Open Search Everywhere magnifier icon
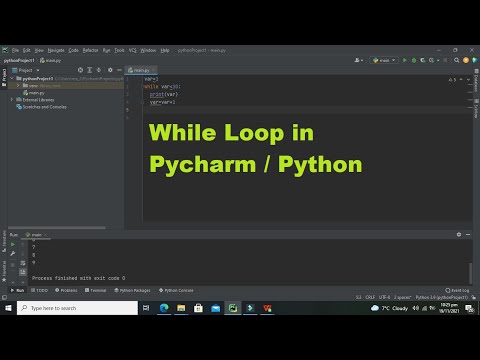Screen dimensions: 480x360 point(456,60)
